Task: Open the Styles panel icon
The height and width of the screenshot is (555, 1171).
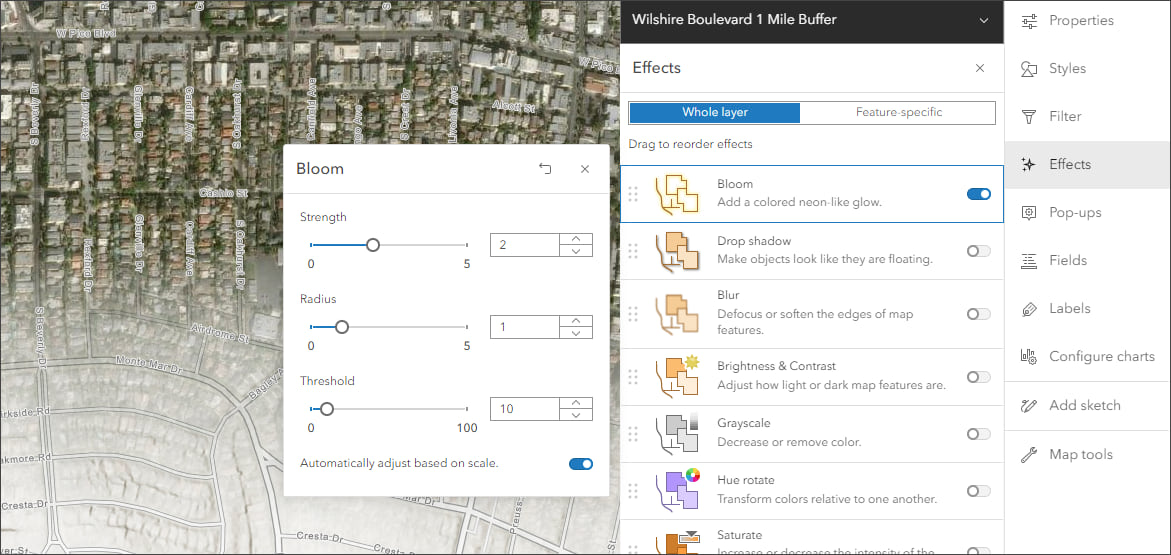Action: (x=1028, y=69)
